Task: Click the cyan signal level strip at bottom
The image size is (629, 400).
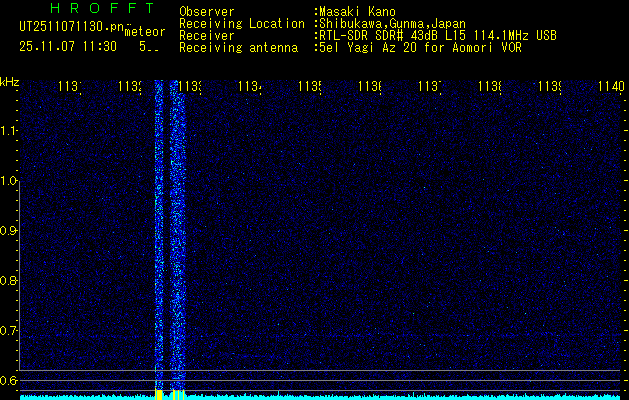Action: 322,398
